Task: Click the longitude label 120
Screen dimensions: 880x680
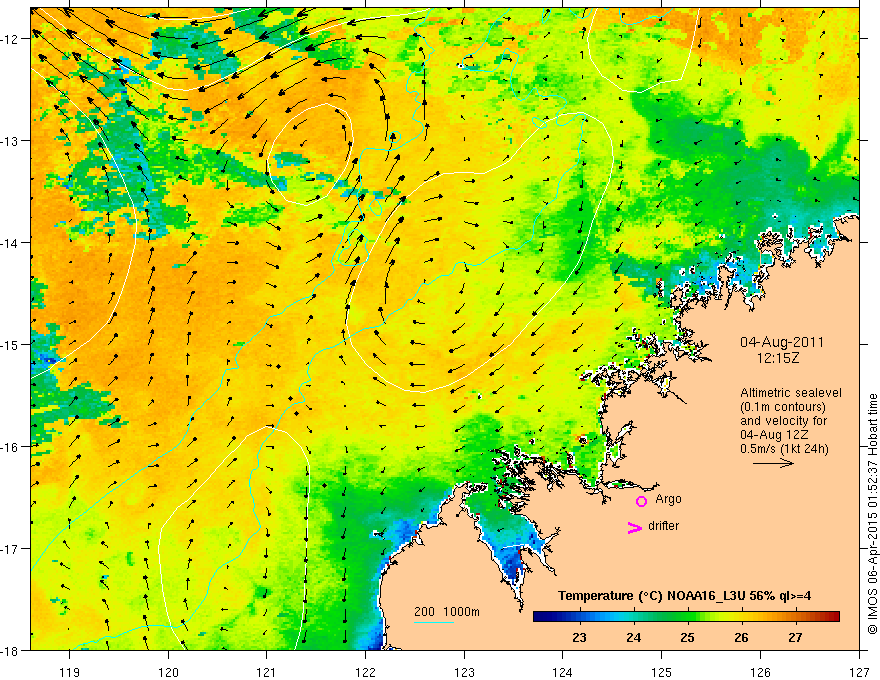Action: pos(168,672)
